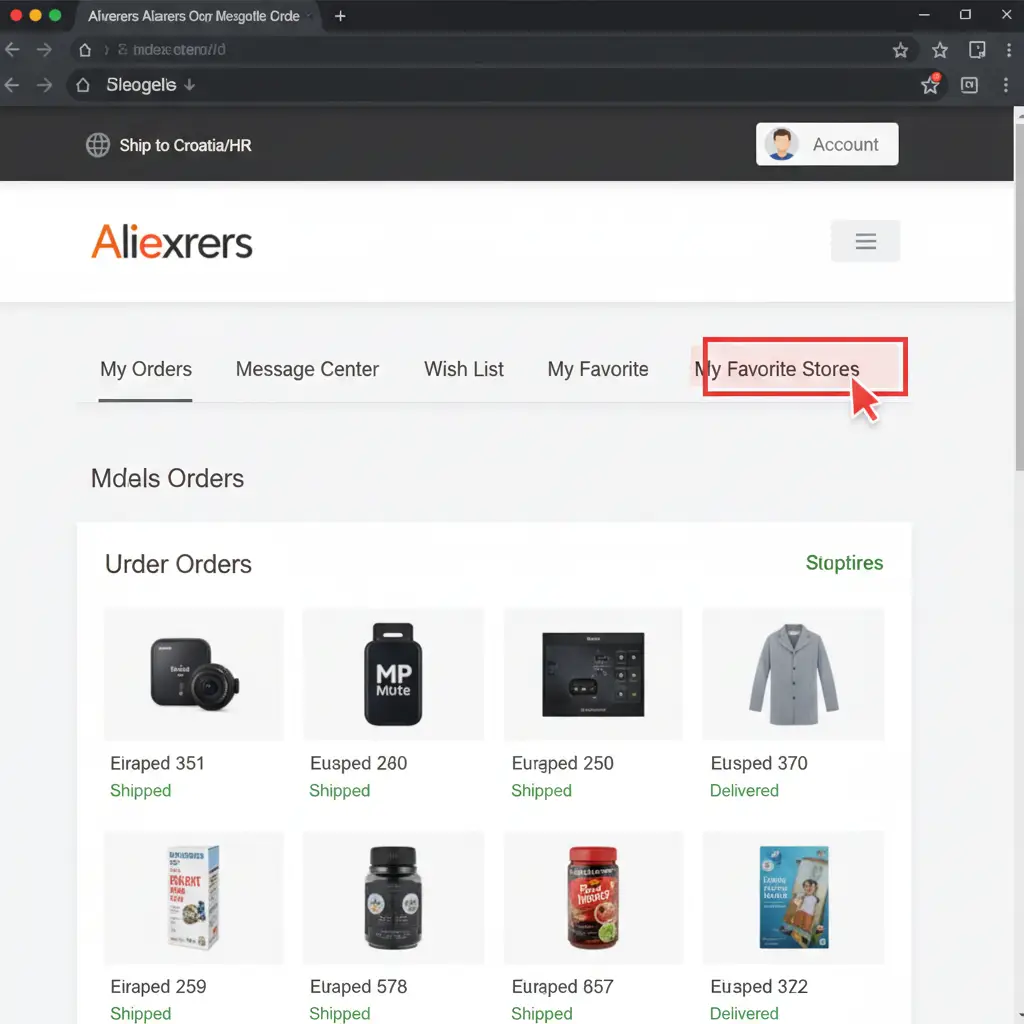The width and height of the screenshot is (1024, 1024).
Task: Click the red jar product thumbnail
Action: (x=593, y=895)
